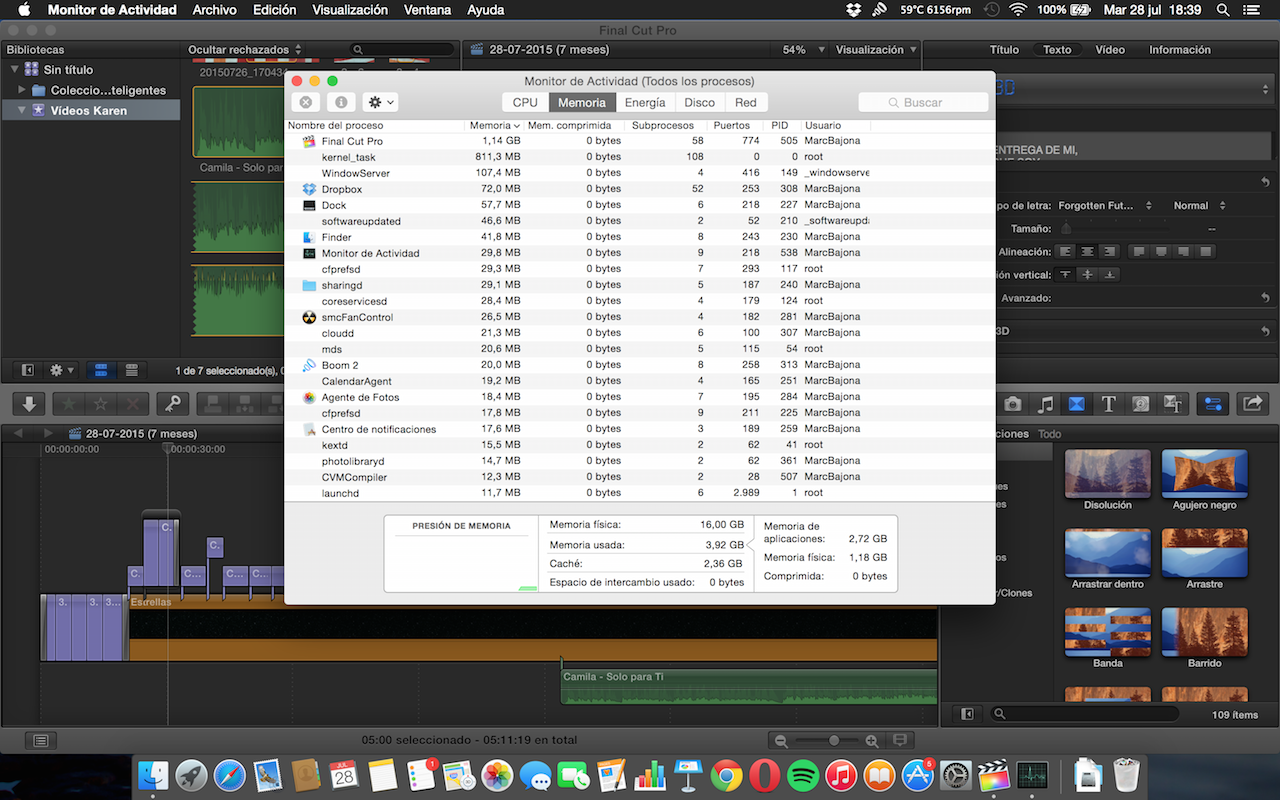The width and height of the screenshot is (1280, 800).
Task: Select the Agujero negro transition thumbnail
Action: click(x=1205, y=473)
